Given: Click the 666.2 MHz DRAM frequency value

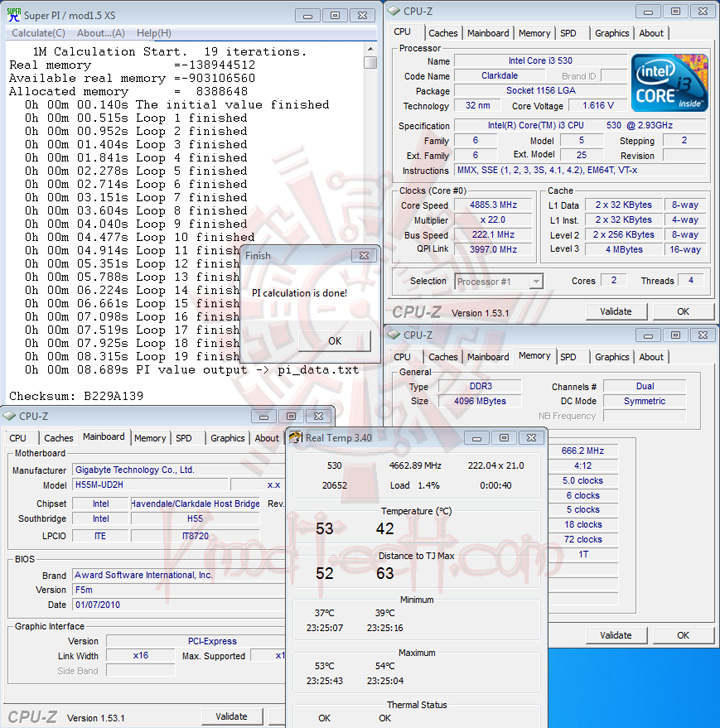Looking at the screenshot, I should point(583,450).
